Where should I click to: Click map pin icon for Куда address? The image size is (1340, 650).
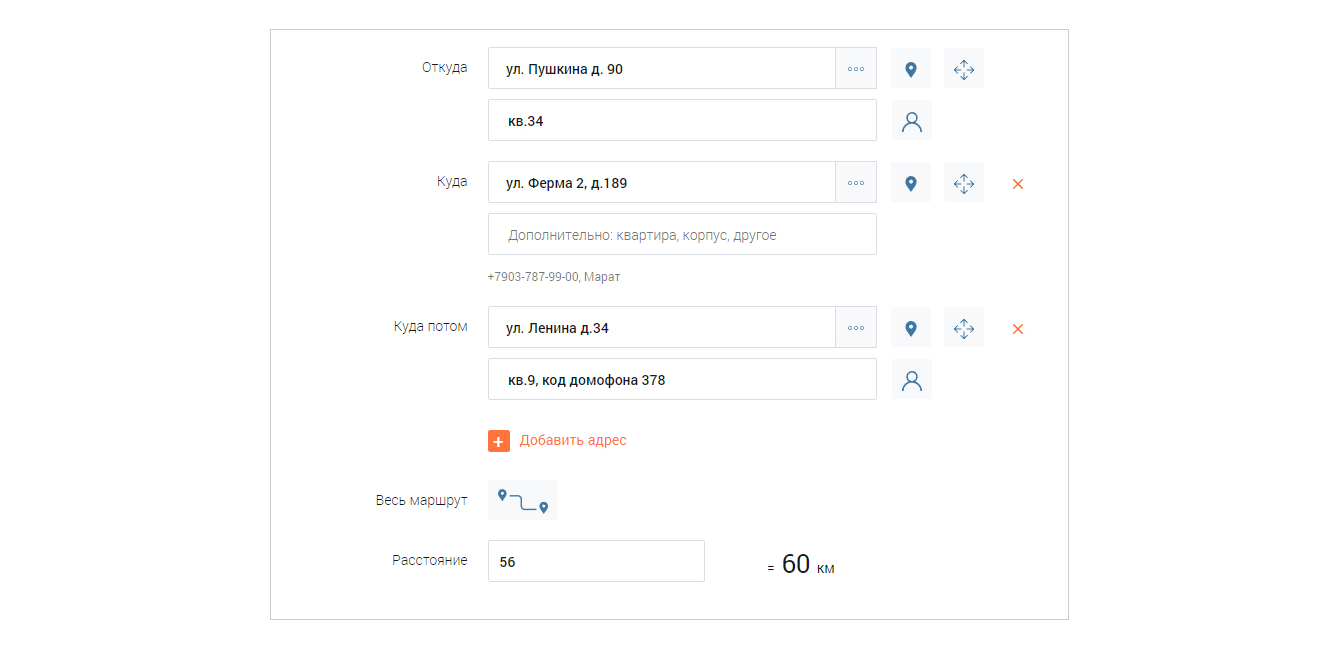(910, 183)
